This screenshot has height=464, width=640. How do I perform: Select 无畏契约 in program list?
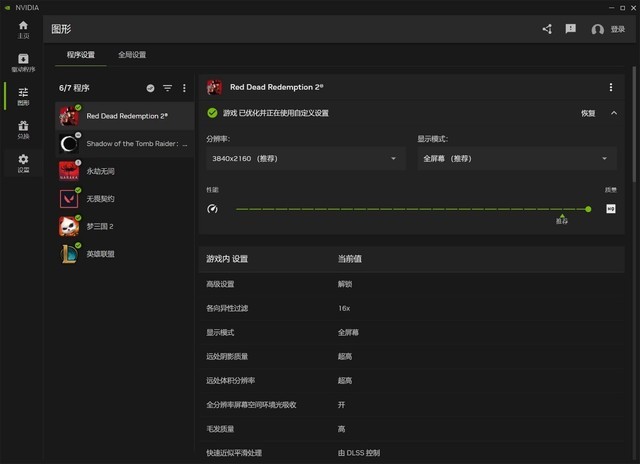[124, 199]
